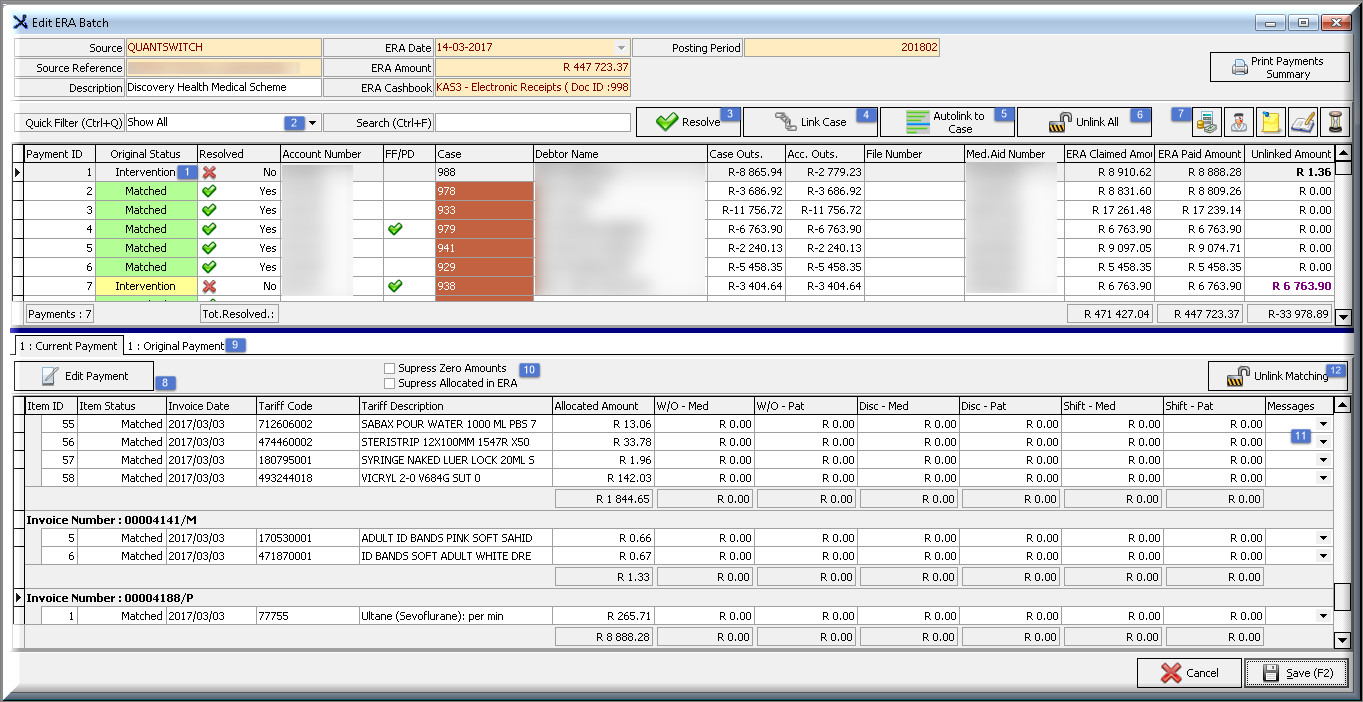Expand Messages dropdown for item 57
This screenshot has height=702, width=1363.
tap(1324, 460)
